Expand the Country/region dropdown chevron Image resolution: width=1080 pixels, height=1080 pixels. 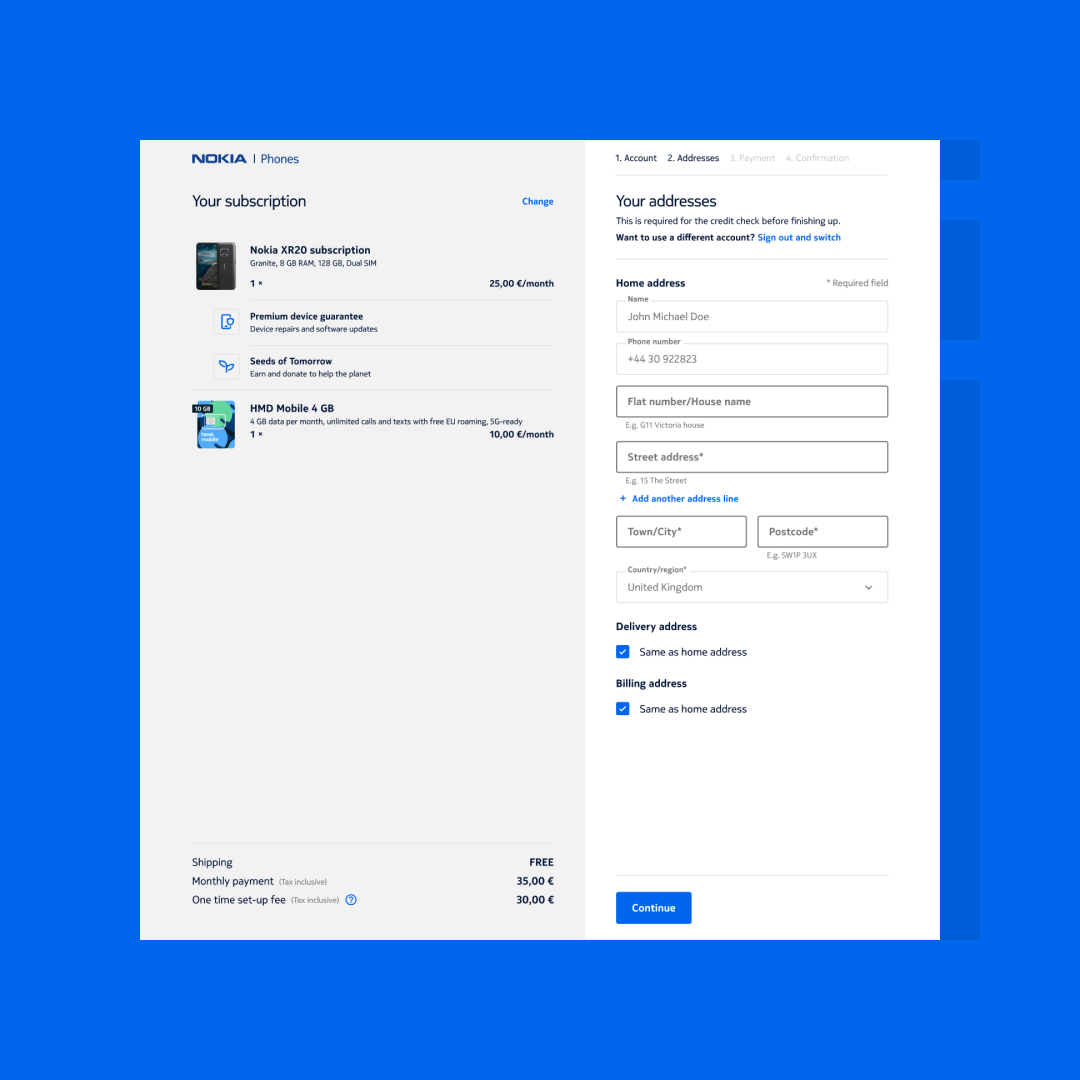[869, 588]
